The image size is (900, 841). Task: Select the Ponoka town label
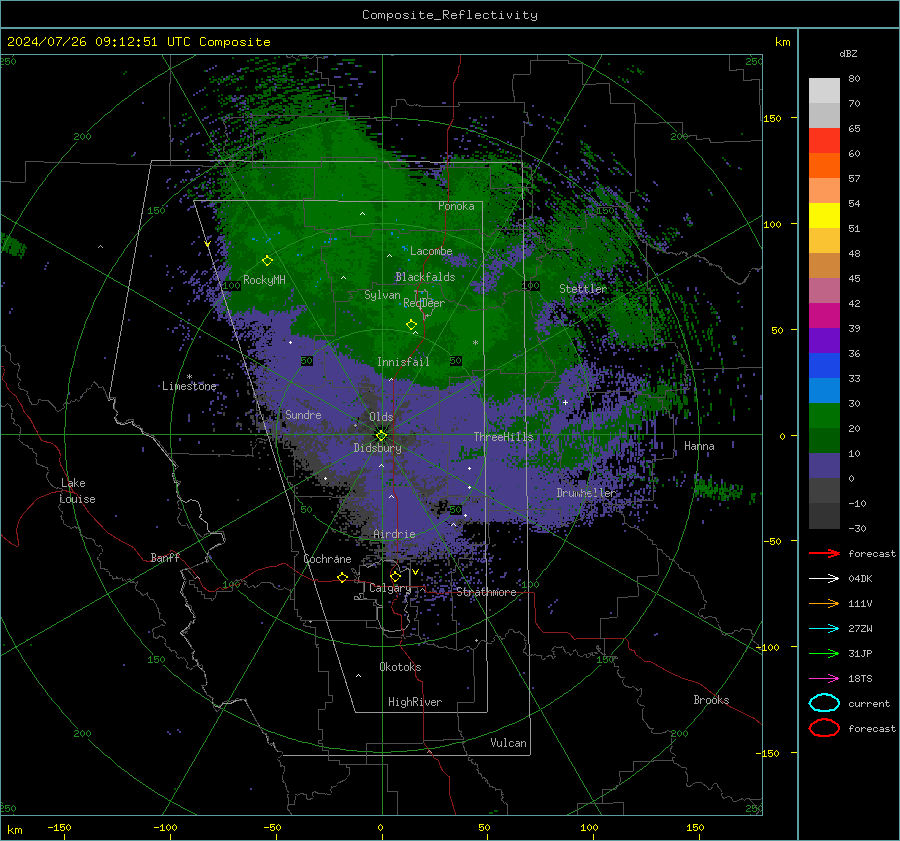[456, 206]
